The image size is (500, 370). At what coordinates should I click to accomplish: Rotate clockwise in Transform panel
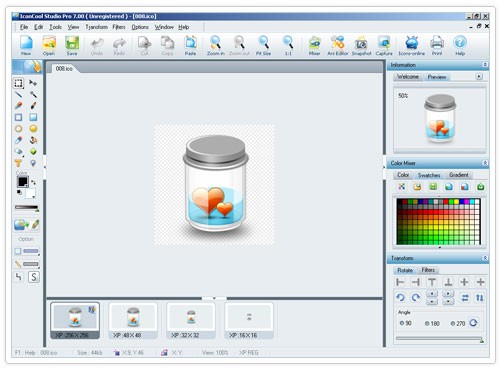[416, 297]
